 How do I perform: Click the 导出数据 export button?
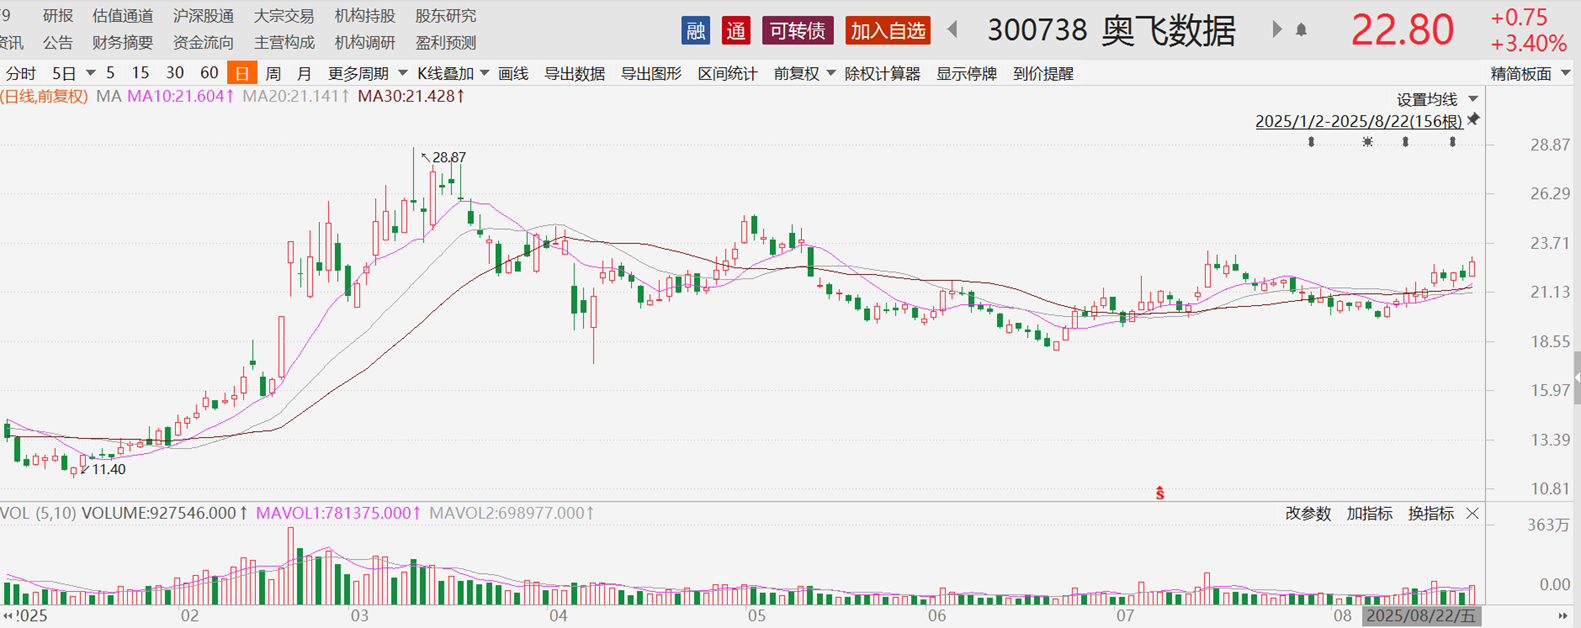point(574,73)
